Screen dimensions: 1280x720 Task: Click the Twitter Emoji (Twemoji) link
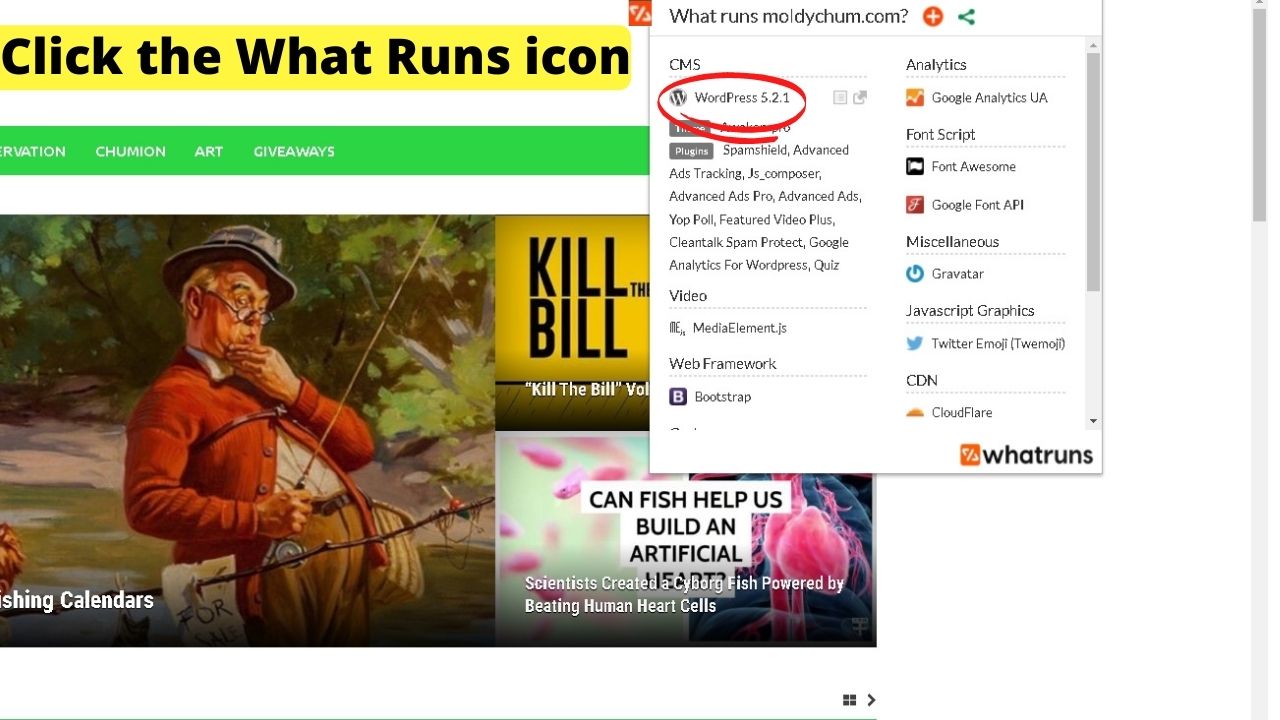pos(998,344)
